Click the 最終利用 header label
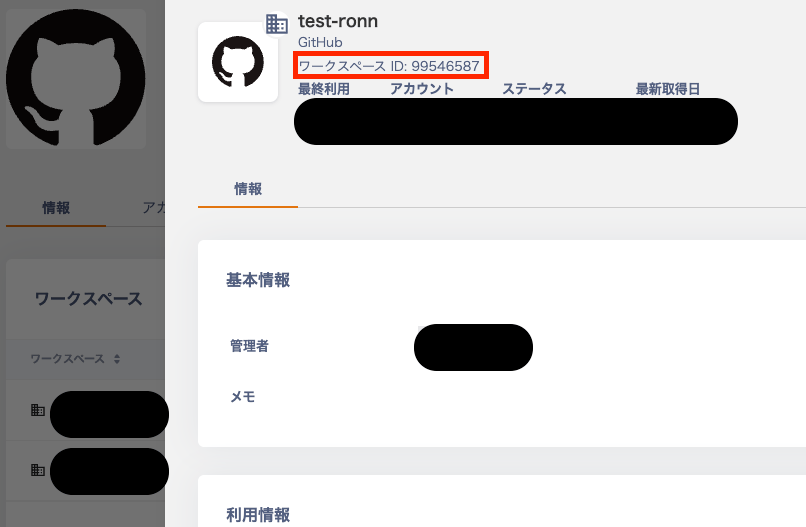 pyautogui.click(x=324, y=89)
